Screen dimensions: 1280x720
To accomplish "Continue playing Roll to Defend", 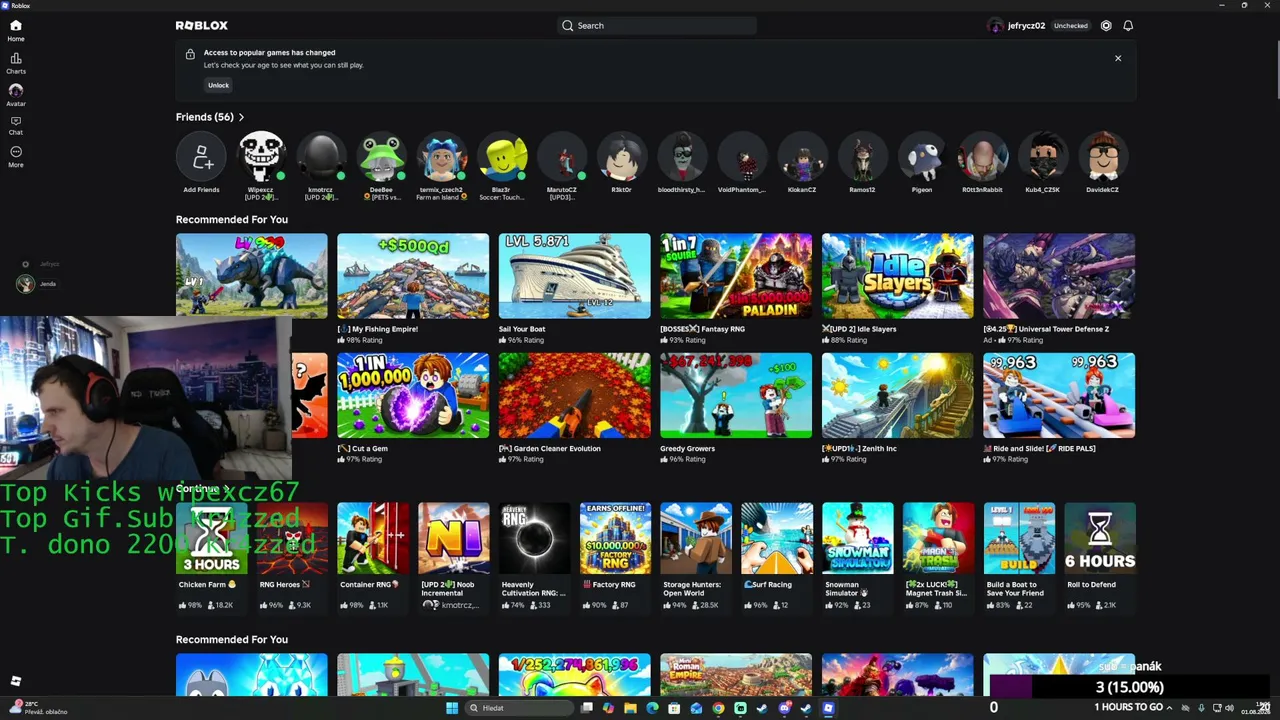I will tap(1100, 539).
